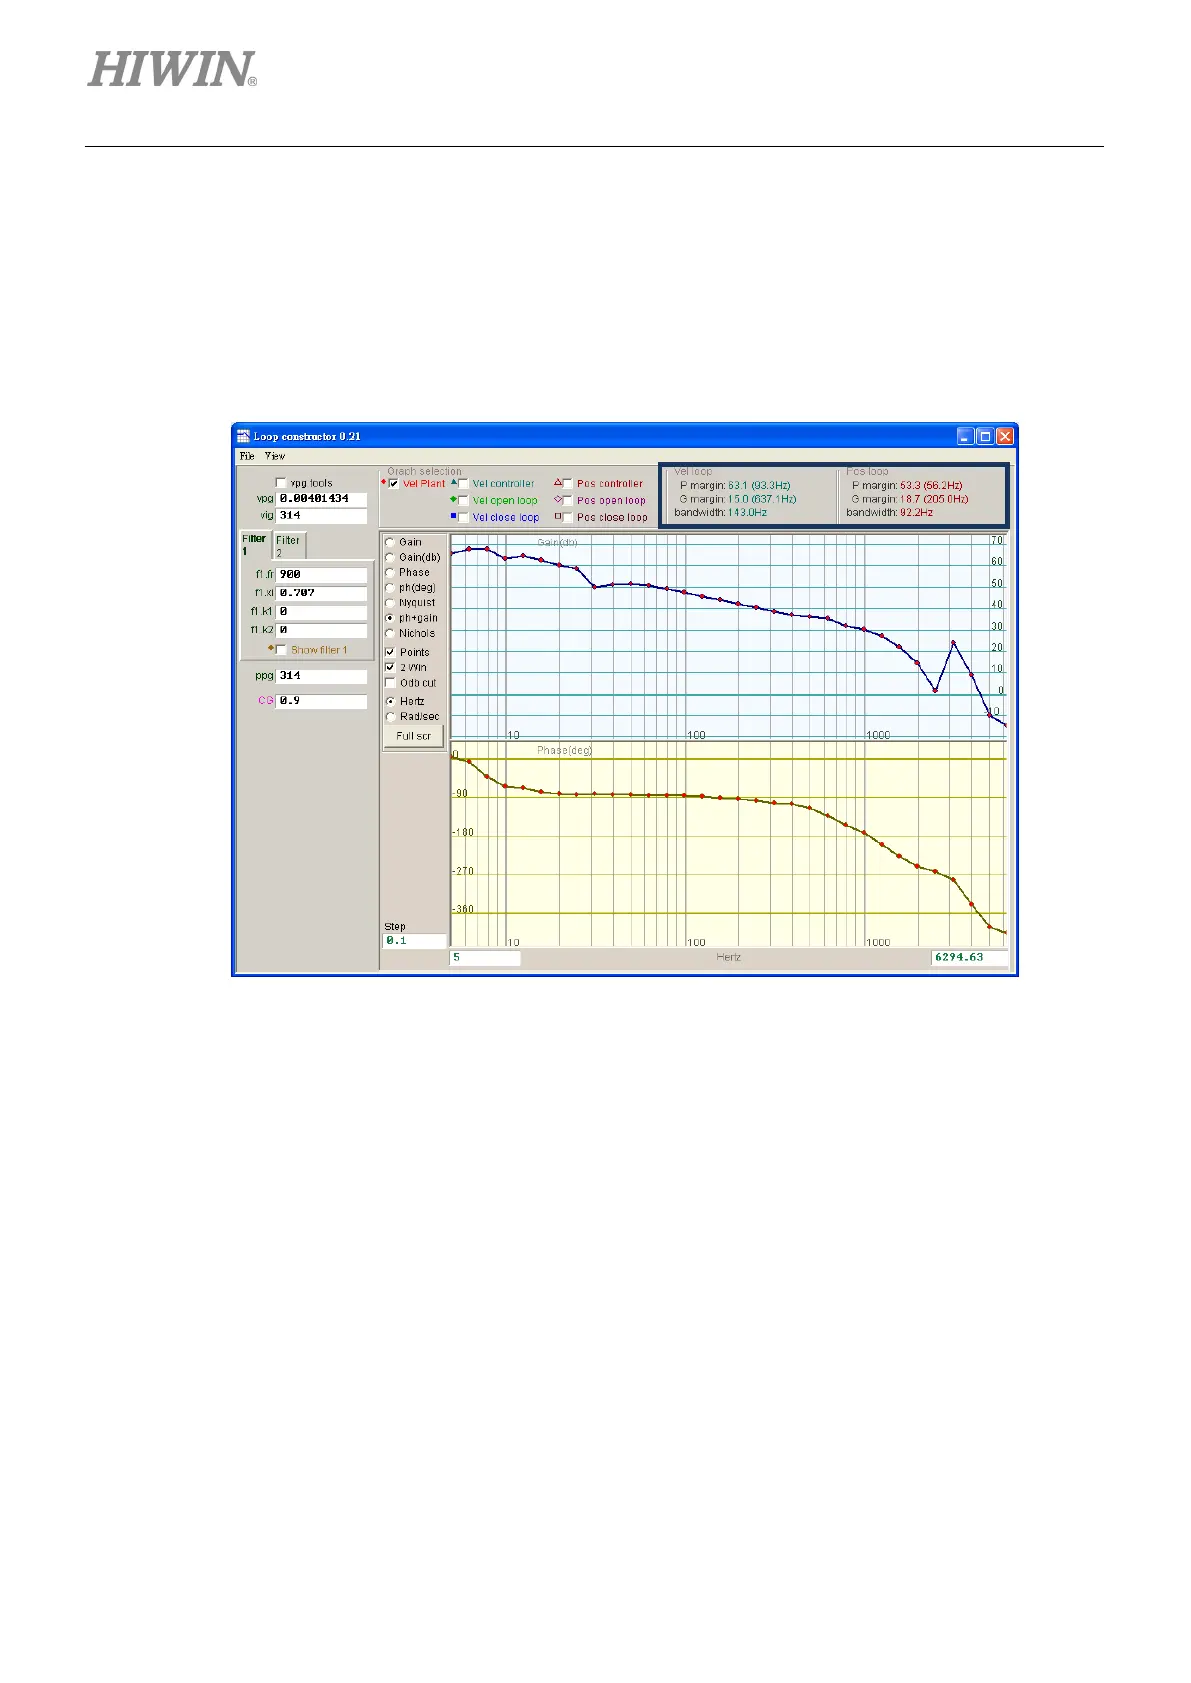Viewport: 1191px width, 1683px height.
Task: Select the Gain radio button
Action: click(390, 542)
